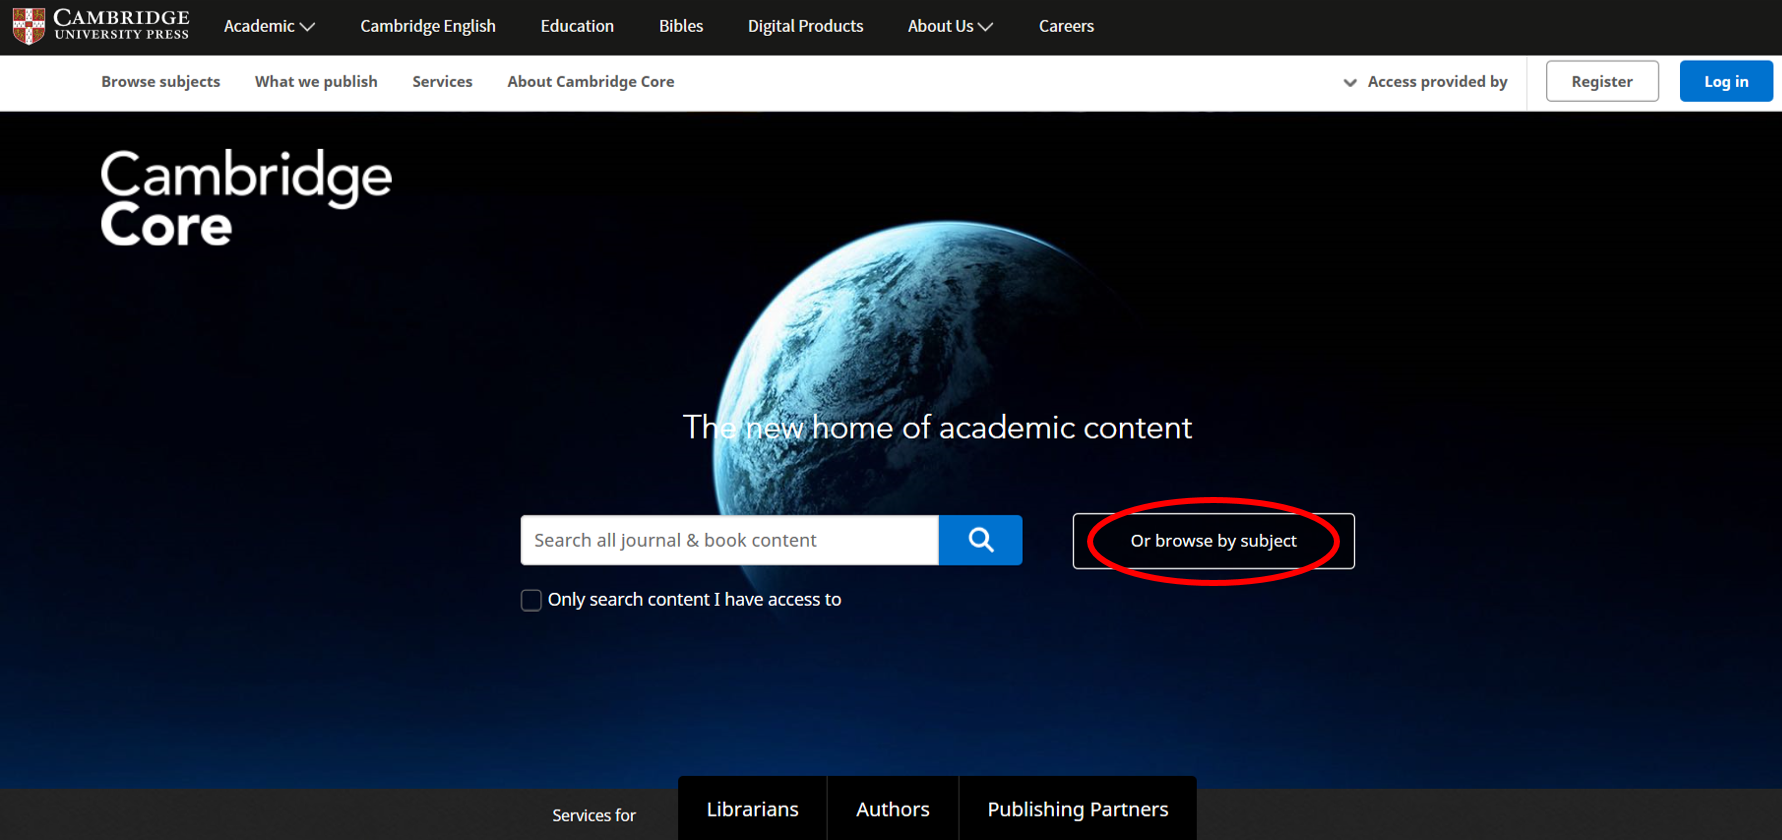Open Cambridge English in top menu

click(x=428, y=26)
